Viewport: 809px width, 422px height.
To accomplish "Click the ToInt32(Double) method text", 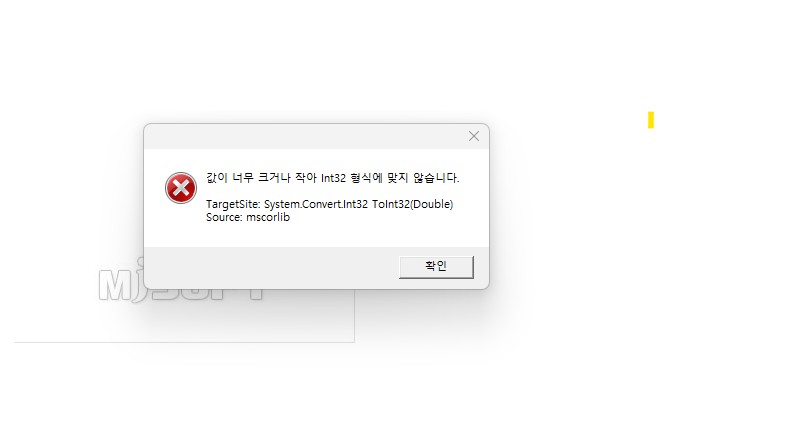I will [x=412, y=204].
